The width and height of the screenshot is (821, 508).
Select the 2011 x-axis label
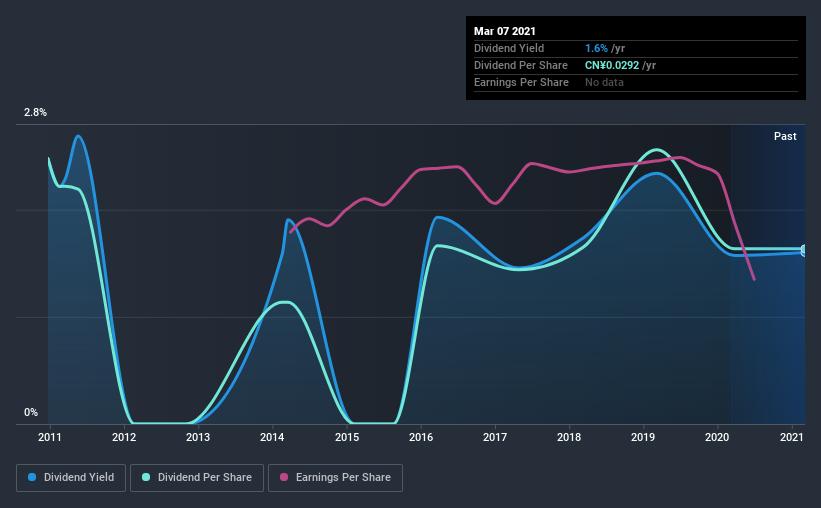click(50, 437)
